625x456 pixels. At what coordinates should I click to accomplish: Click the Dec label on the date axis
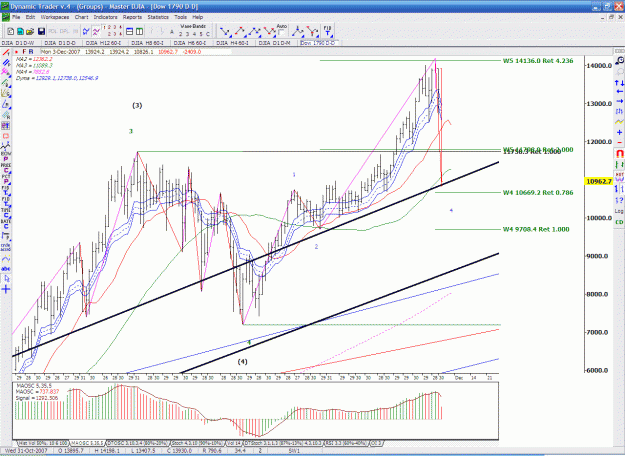tap(459, 378)
